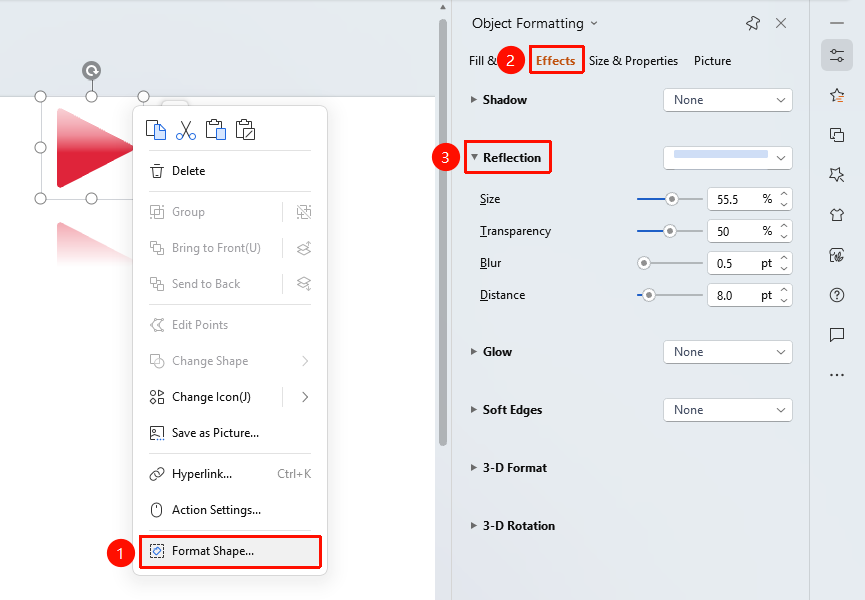Click the reflection Size slider
The height and width of the screenshot is (600, 865).
670,199
